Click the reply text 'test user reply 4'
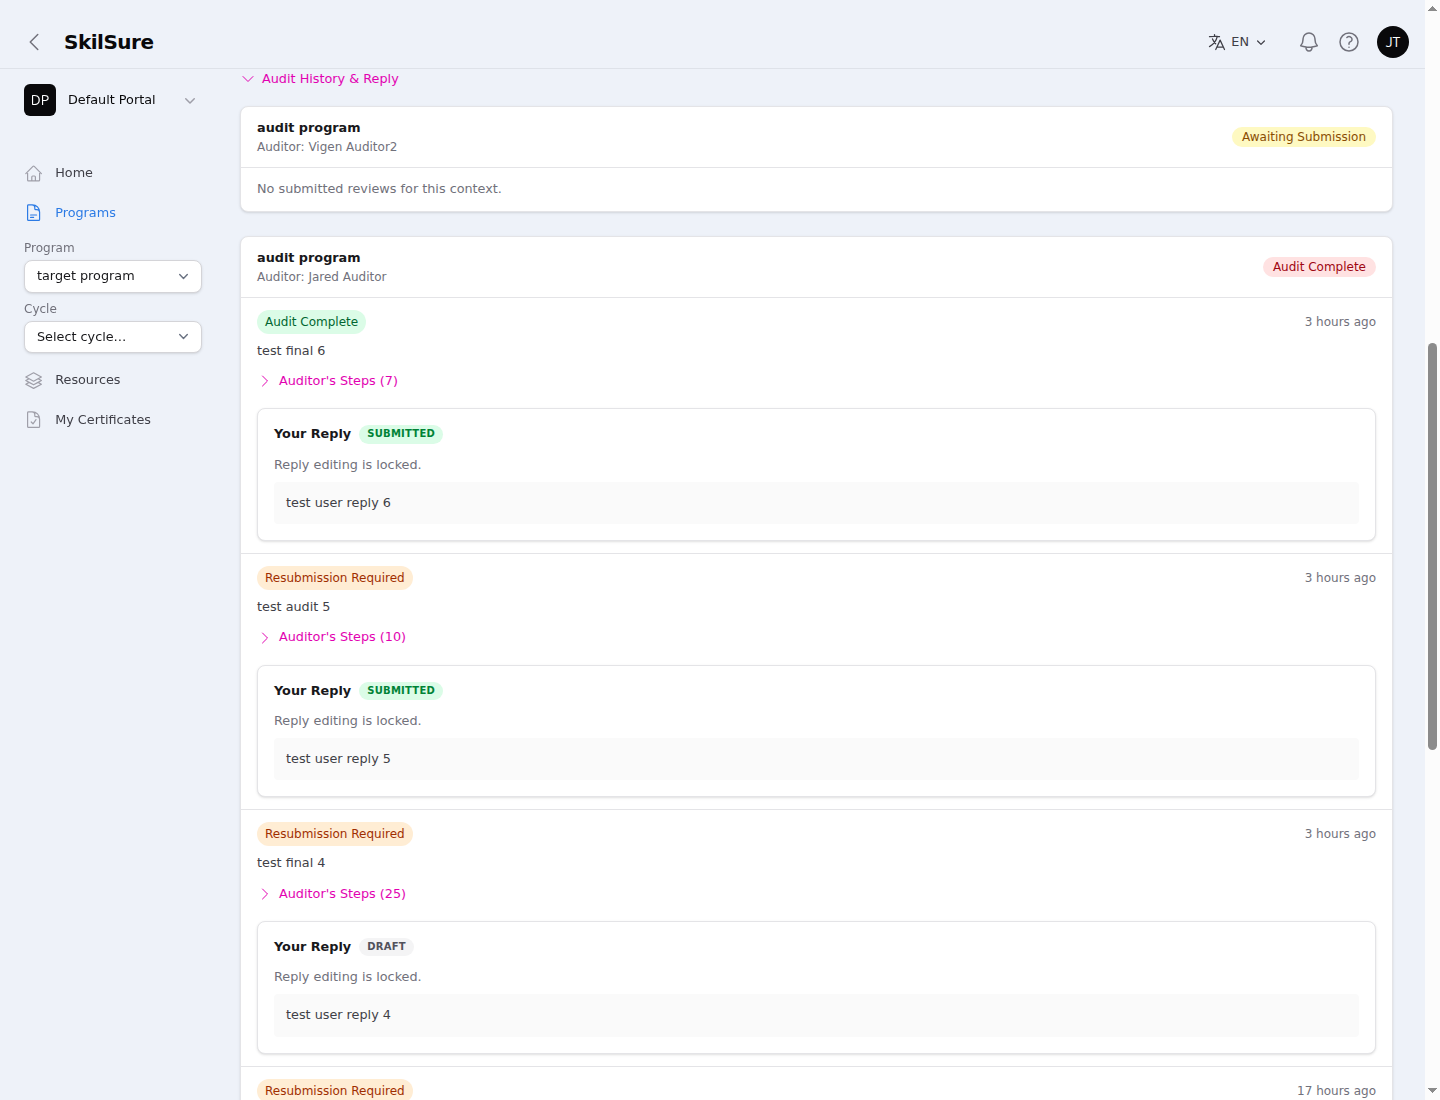 (338, 1015)
